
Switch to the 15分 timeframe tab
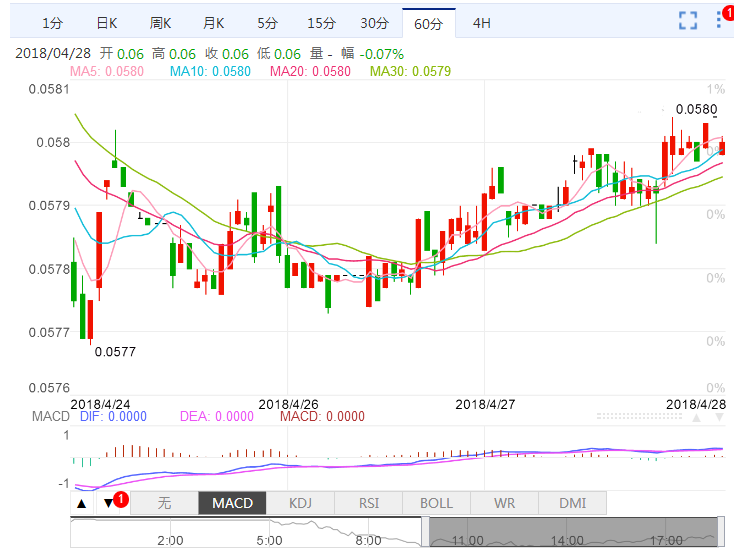tap(321, 23)
